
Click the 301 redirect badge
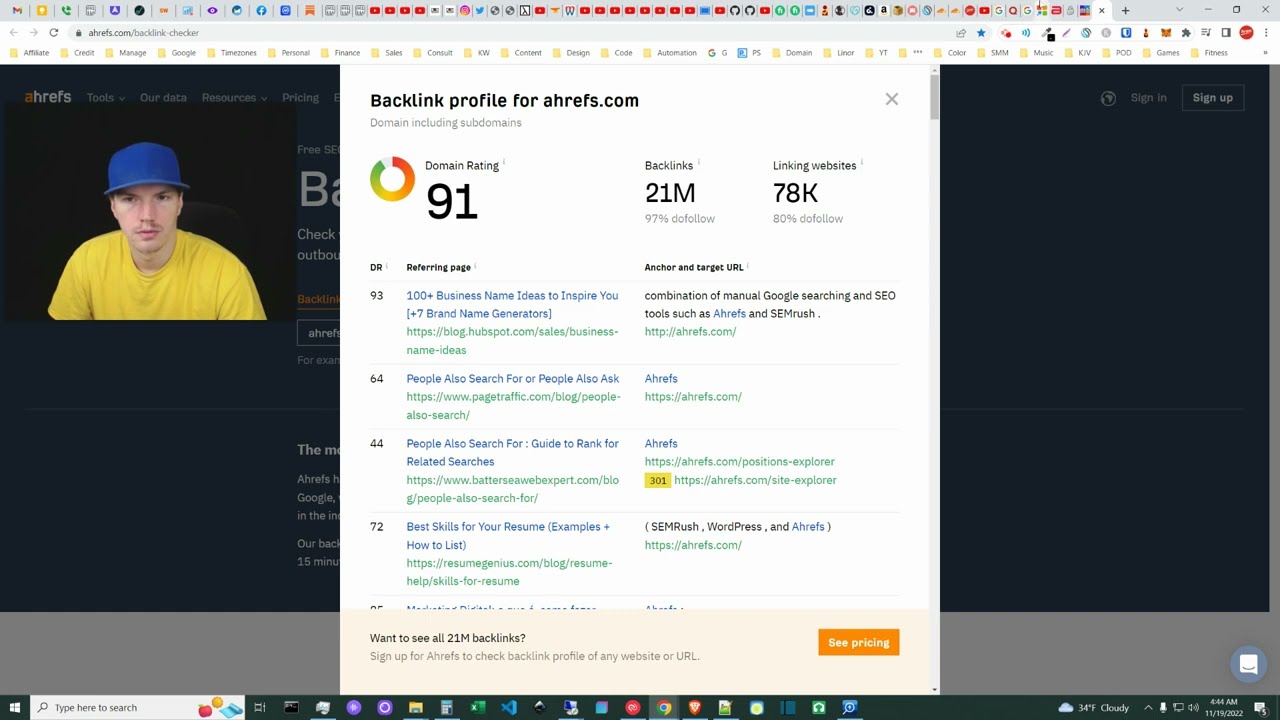click(x=657, y=481)
